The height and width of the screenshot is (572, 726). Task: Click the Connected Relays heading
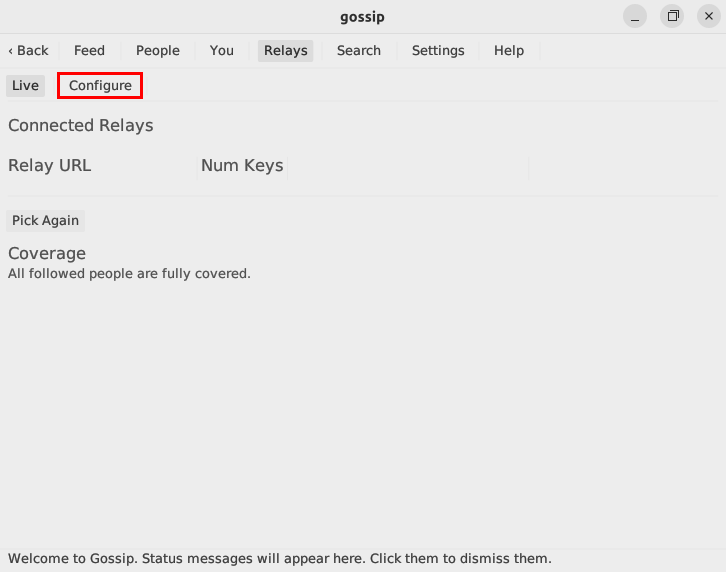click(81, 126)
